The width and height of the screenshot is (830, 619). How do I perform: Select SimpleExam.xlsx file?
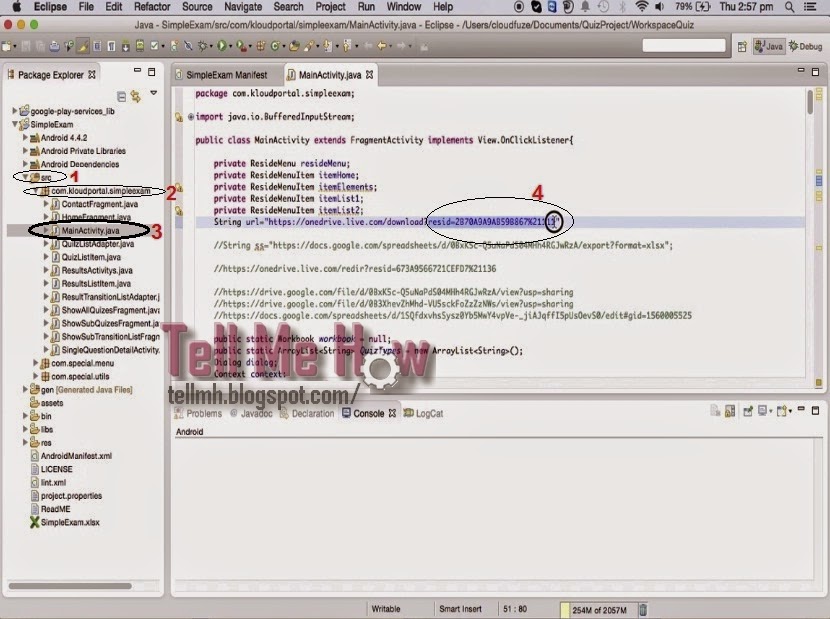coord(70,522)
